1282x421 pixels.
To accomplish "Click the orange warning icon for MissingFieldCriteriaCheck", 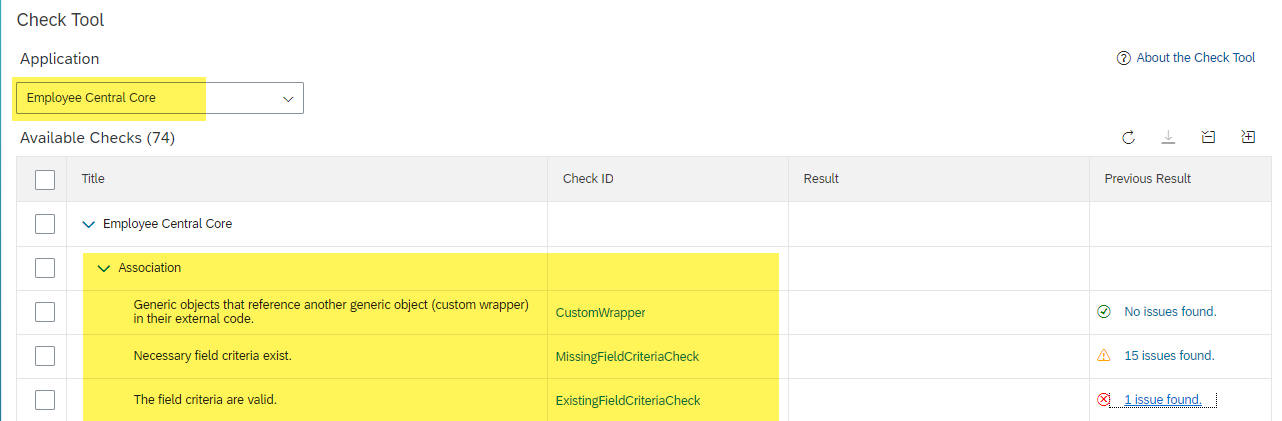I will pyautogui.click(x=1104, y=355).
